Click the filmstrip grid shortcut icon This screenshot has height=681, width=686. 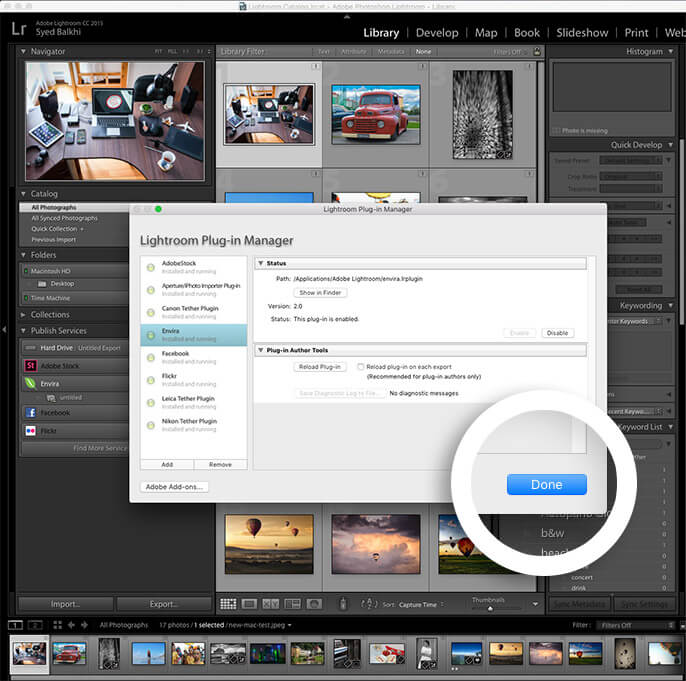coord(58,625)
